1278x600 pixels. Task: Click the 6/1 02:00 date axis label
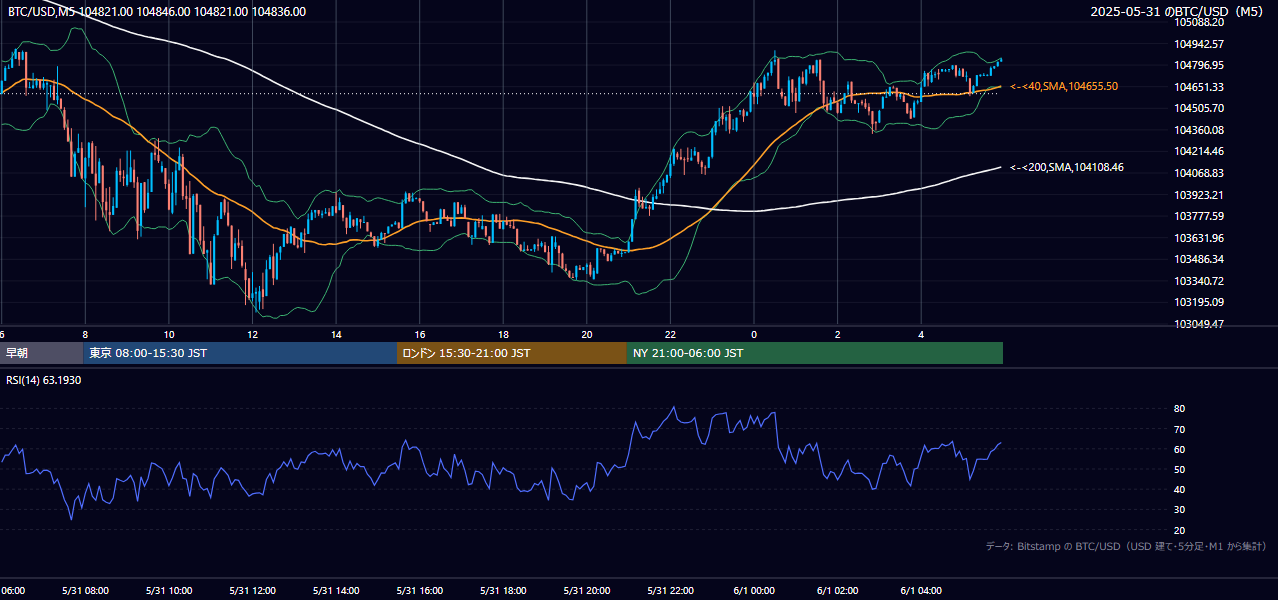838,590
